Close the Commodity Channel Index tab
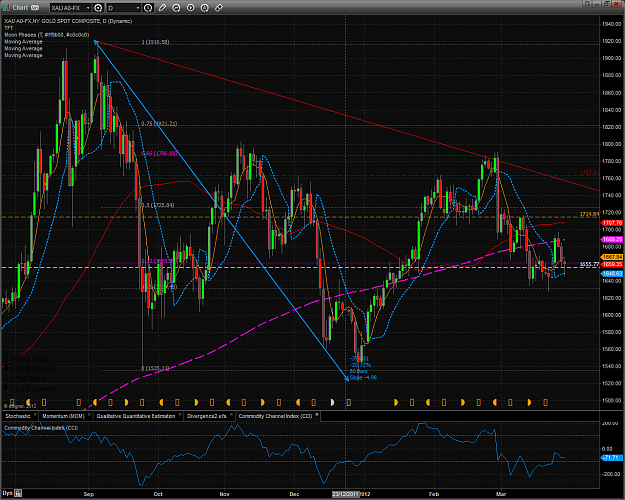This screenshot has height=500, width=625. 317,415
